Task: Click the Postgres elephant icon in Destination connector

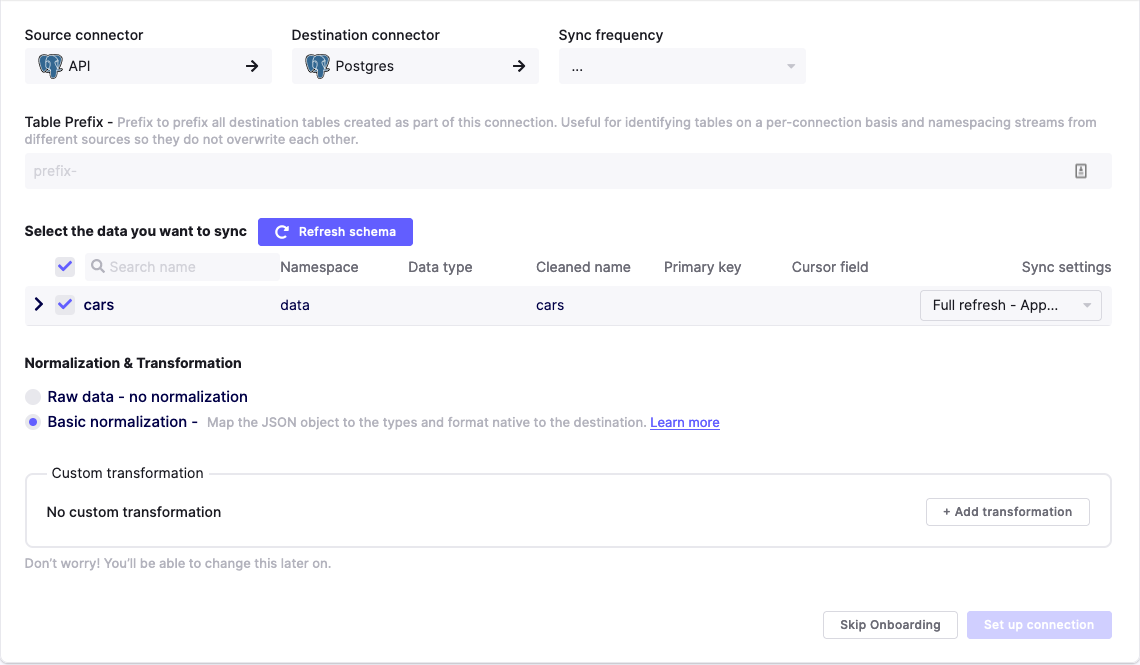Action: pos(317,66)
